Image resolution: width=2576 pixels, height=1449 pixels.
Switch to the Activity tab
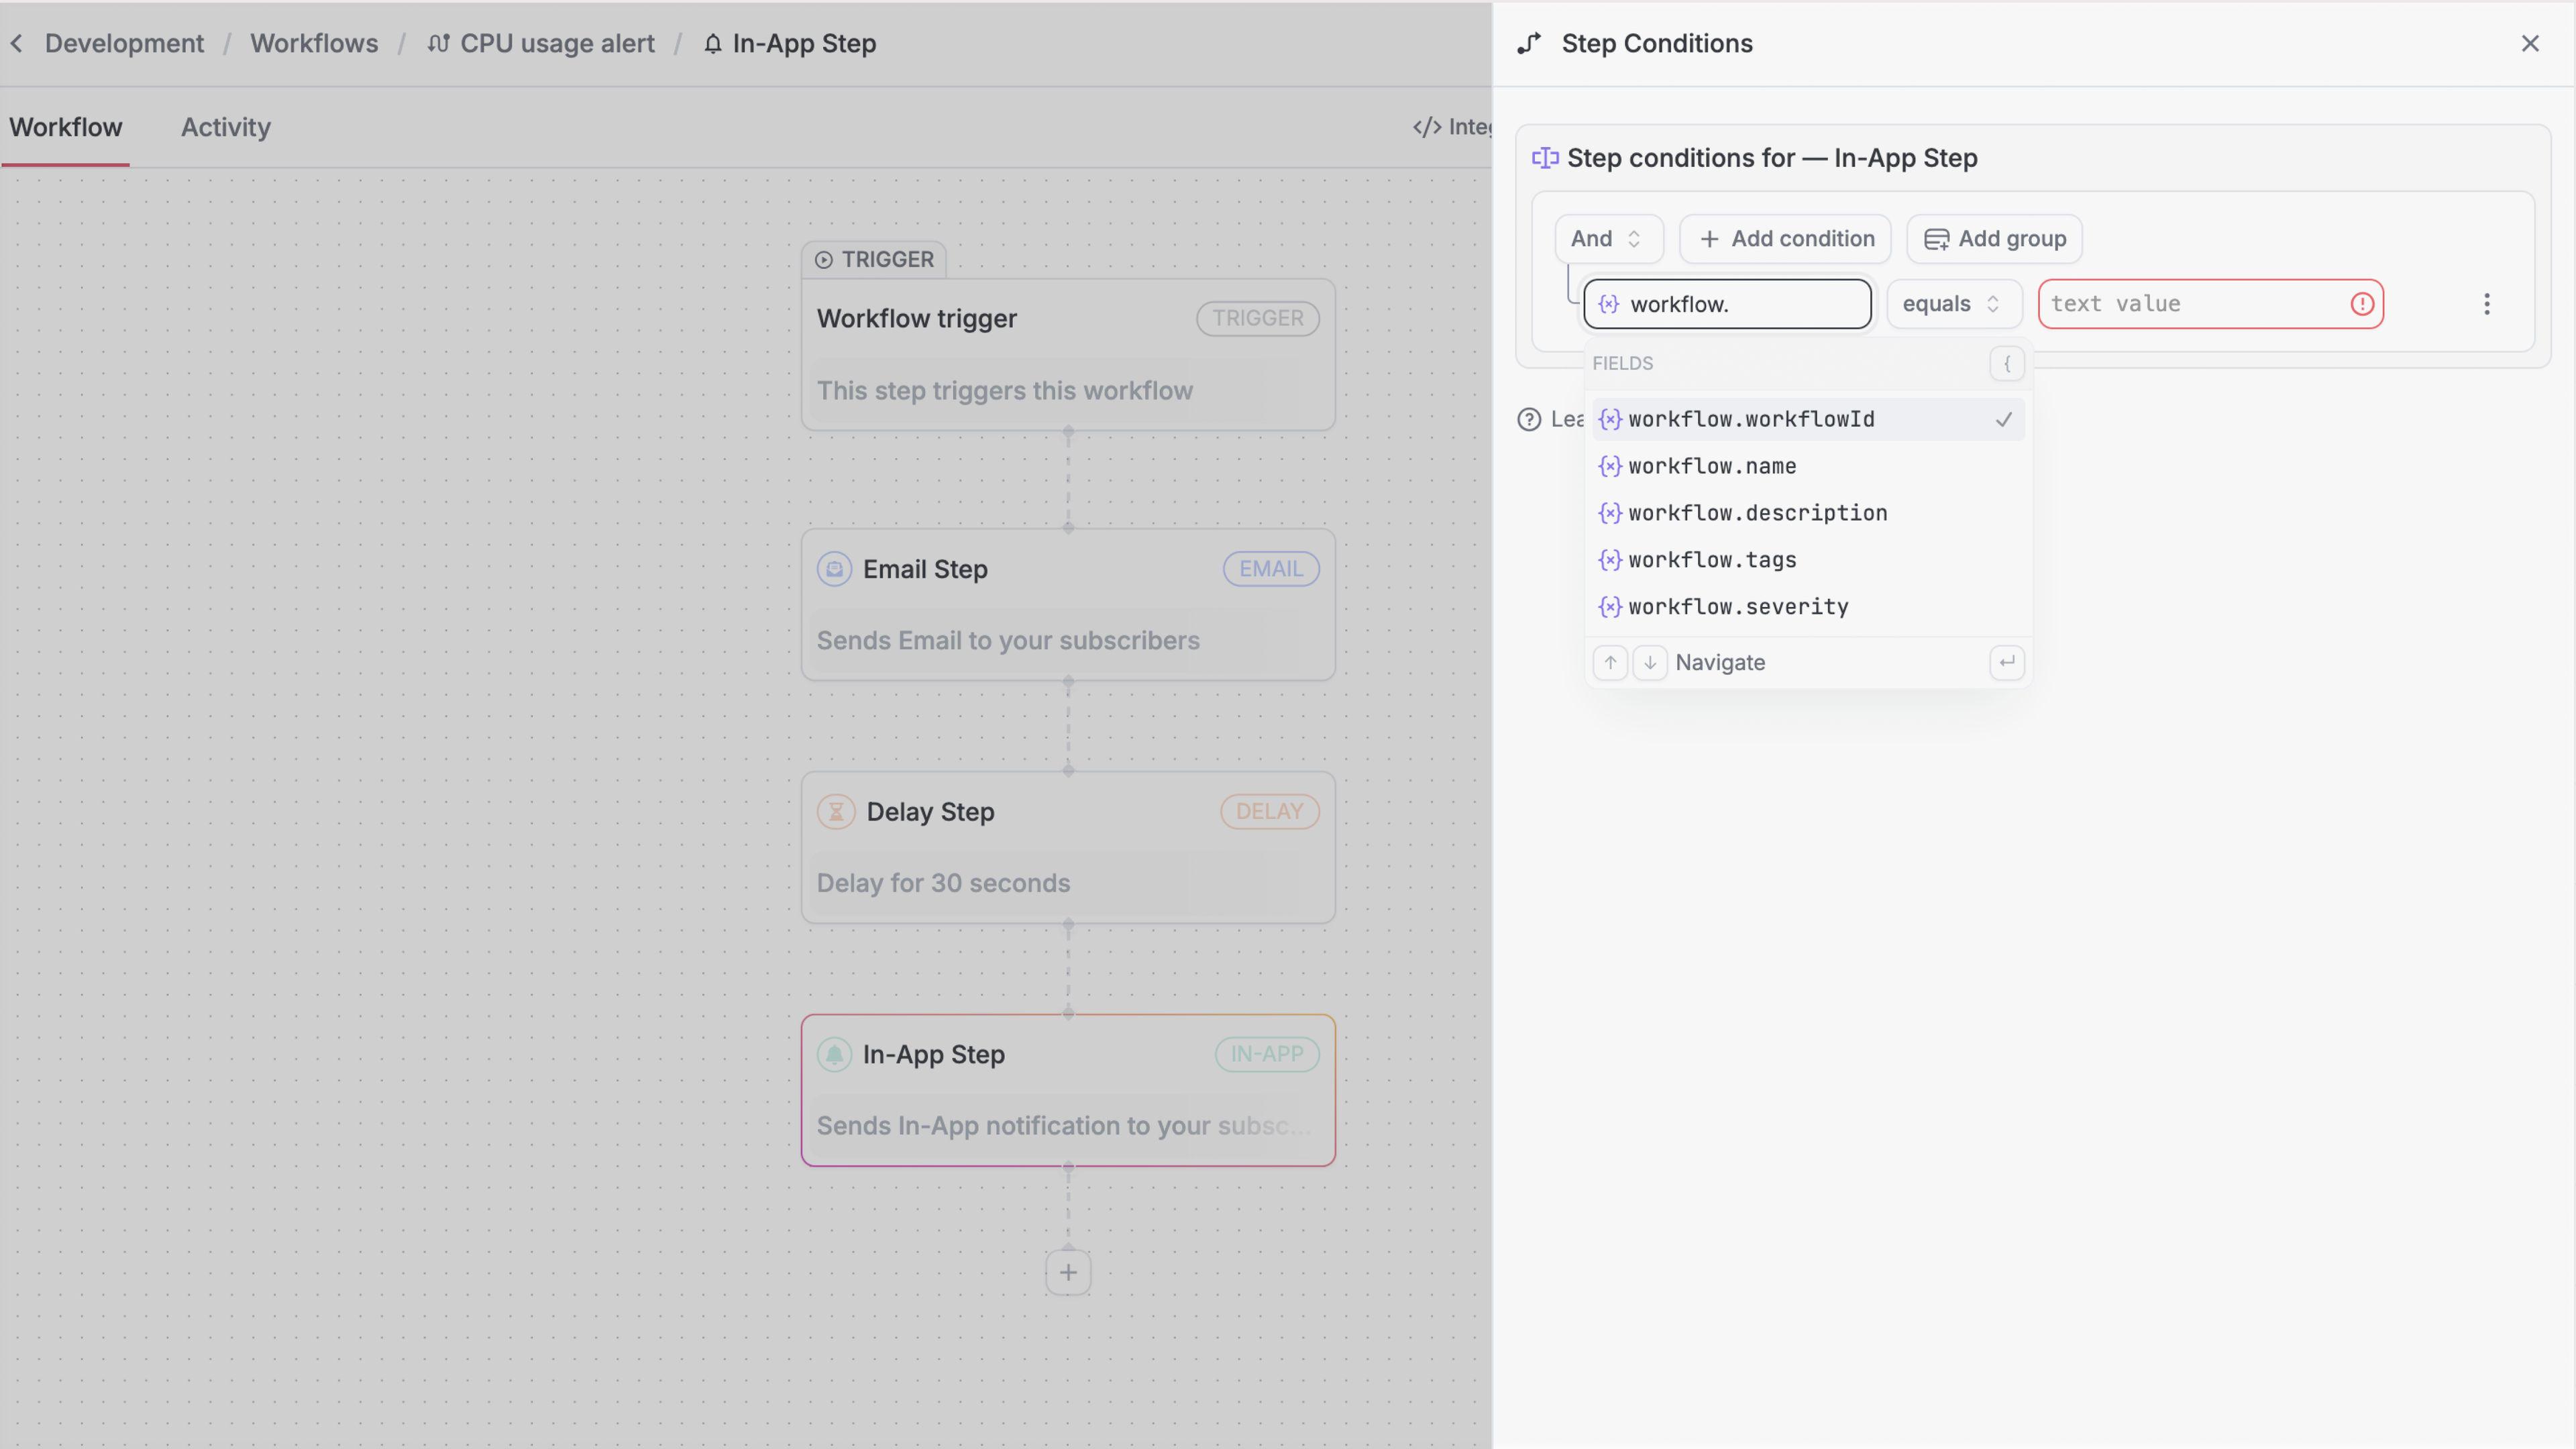tap(225, 127)
